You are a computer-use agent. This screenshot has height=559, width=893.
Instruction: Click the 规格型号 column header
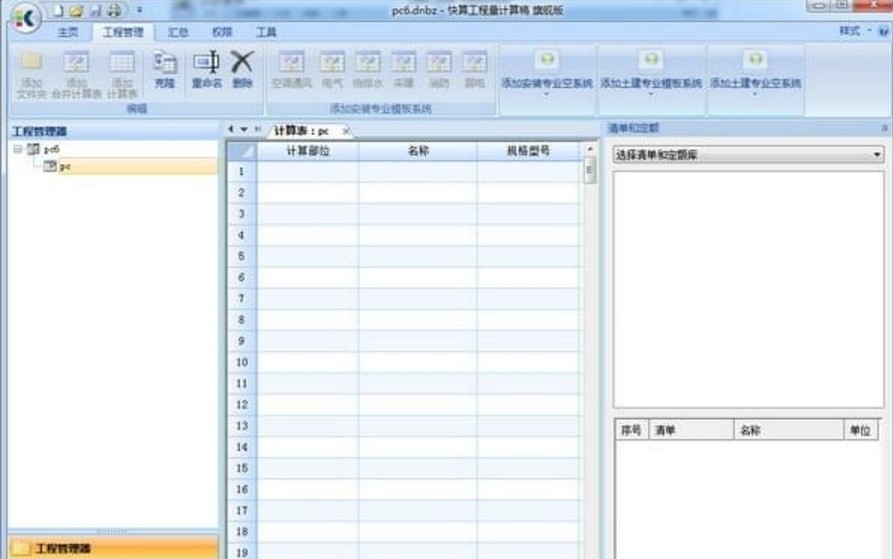(528, 151)
